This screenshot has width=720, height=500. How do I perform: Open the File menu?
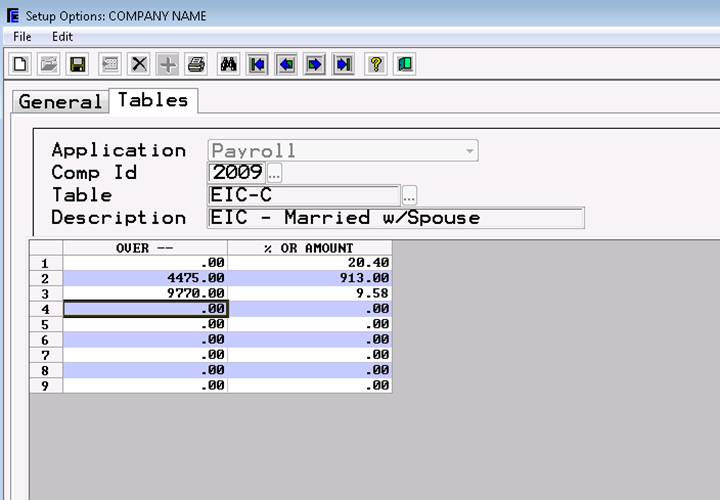tap(22, 36)
